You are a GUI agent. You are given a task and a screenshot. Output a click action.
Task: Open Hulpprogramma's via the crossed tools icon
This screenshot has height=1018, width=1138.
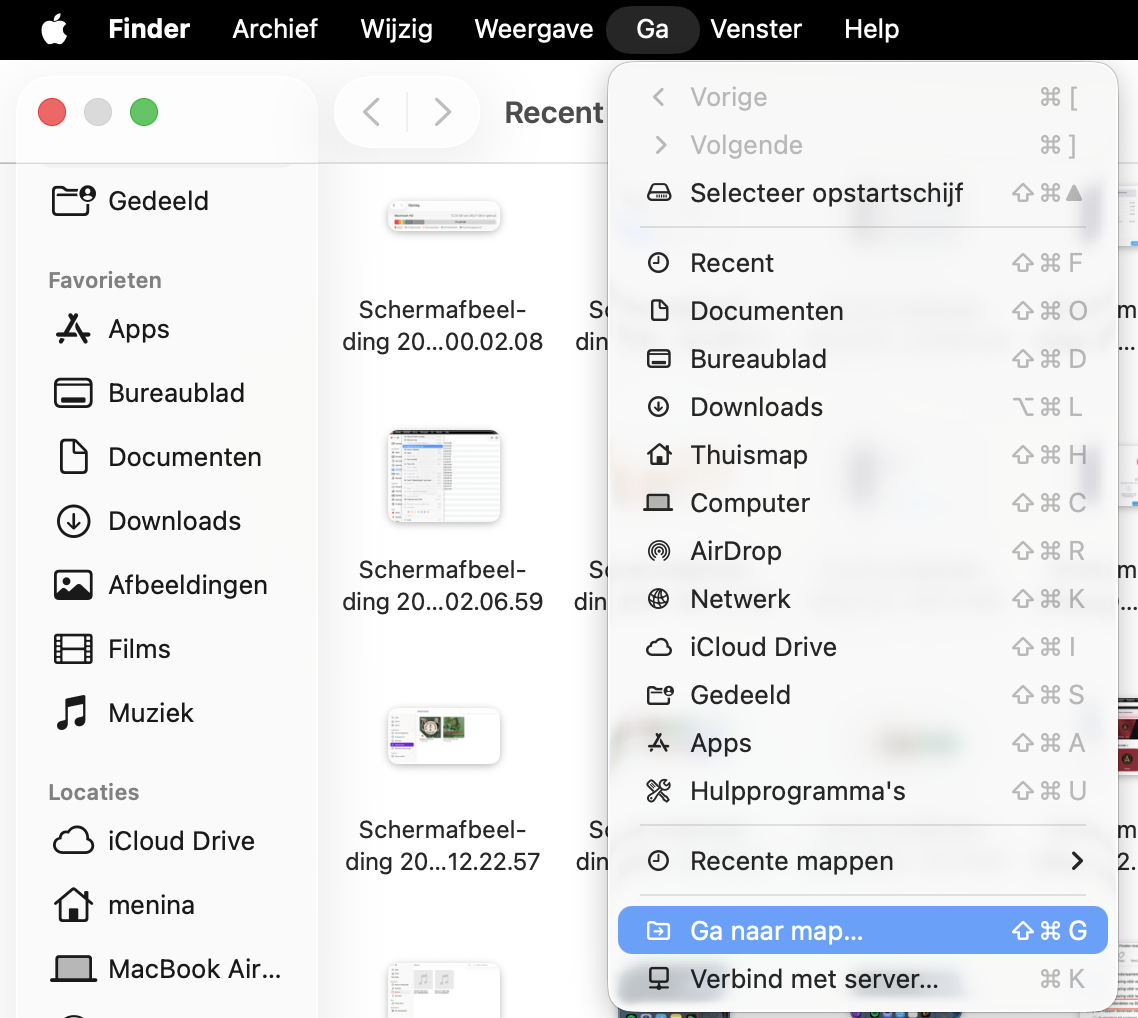point(797,790)
